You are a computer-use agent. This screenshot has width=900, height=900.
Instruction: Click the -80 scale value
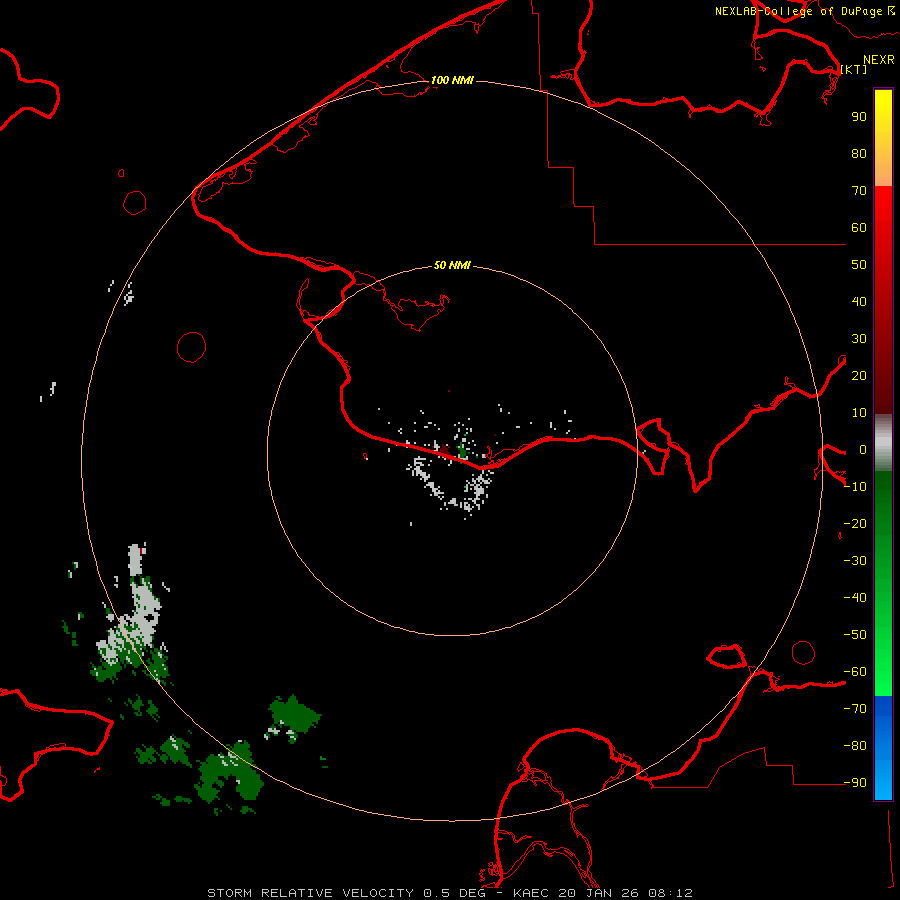pyautogui.click(x=855, y=746)
